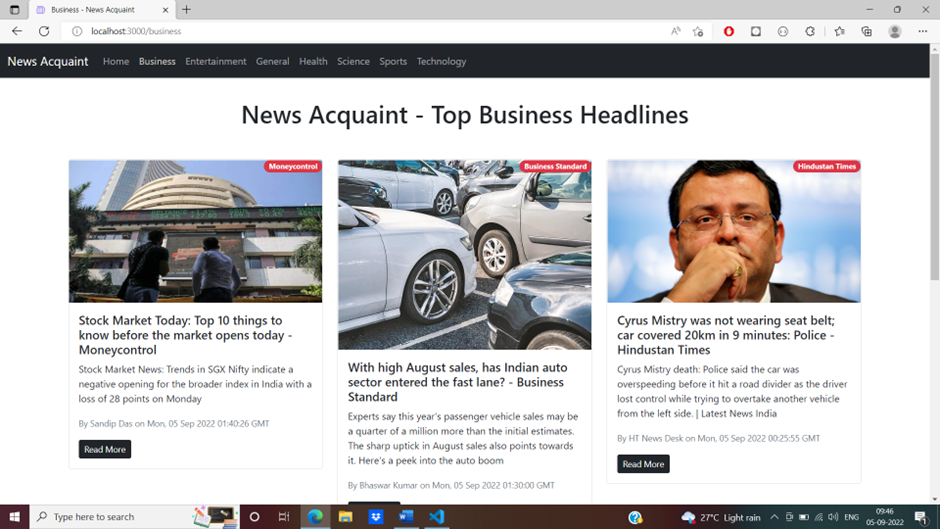The image size is (940, 529).
Task: Open the Extensions puzzle icon
Action: tap(810, 31)
